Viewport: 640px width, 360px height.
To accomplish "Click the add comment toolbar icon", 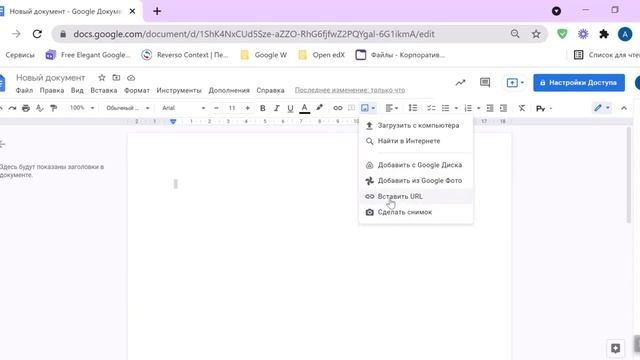I will 351,108.
